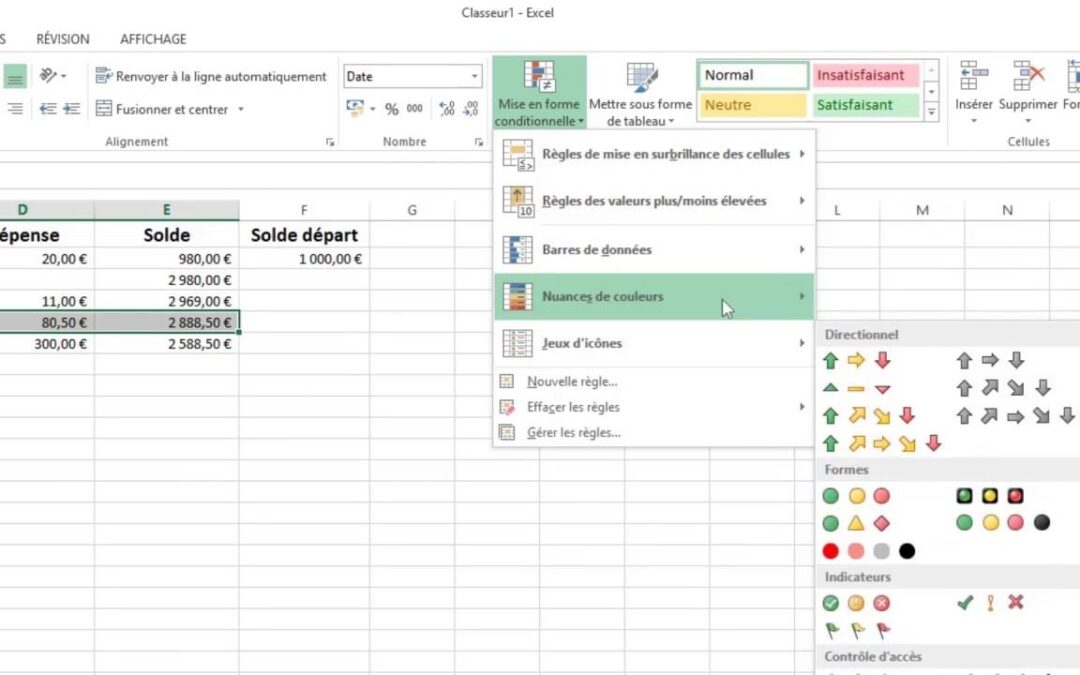Choose 3 colored arrows icon set
1080x675 pixels.
coord(857,360)
